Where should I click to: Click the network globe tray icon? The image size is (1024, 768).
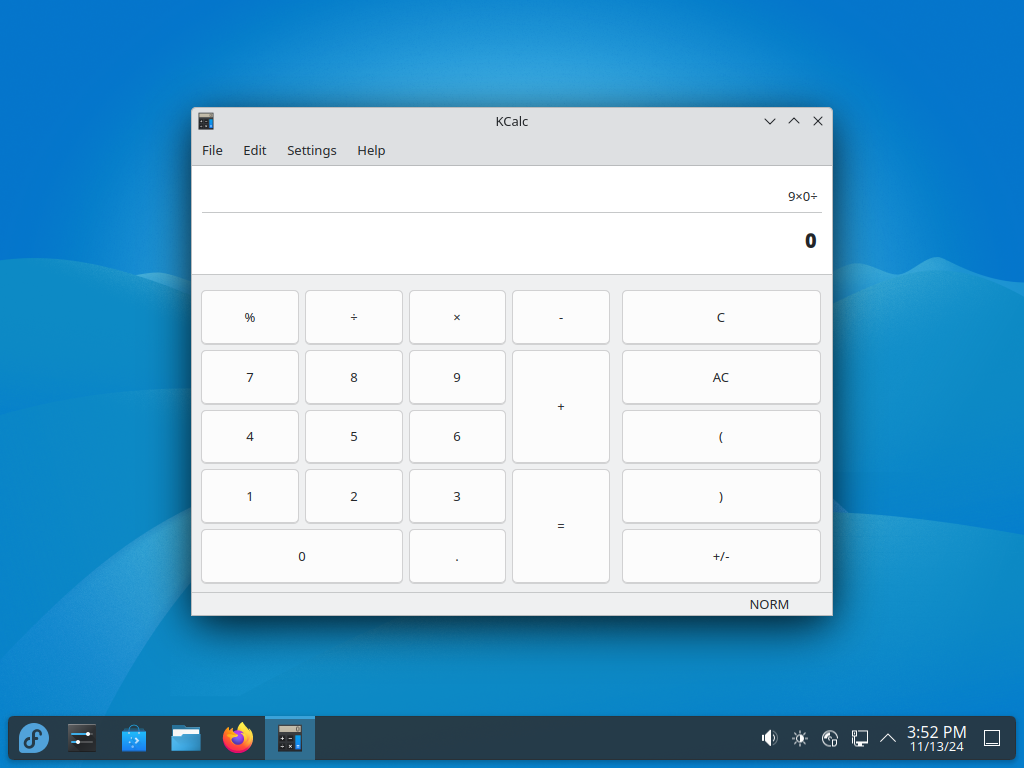829,739
